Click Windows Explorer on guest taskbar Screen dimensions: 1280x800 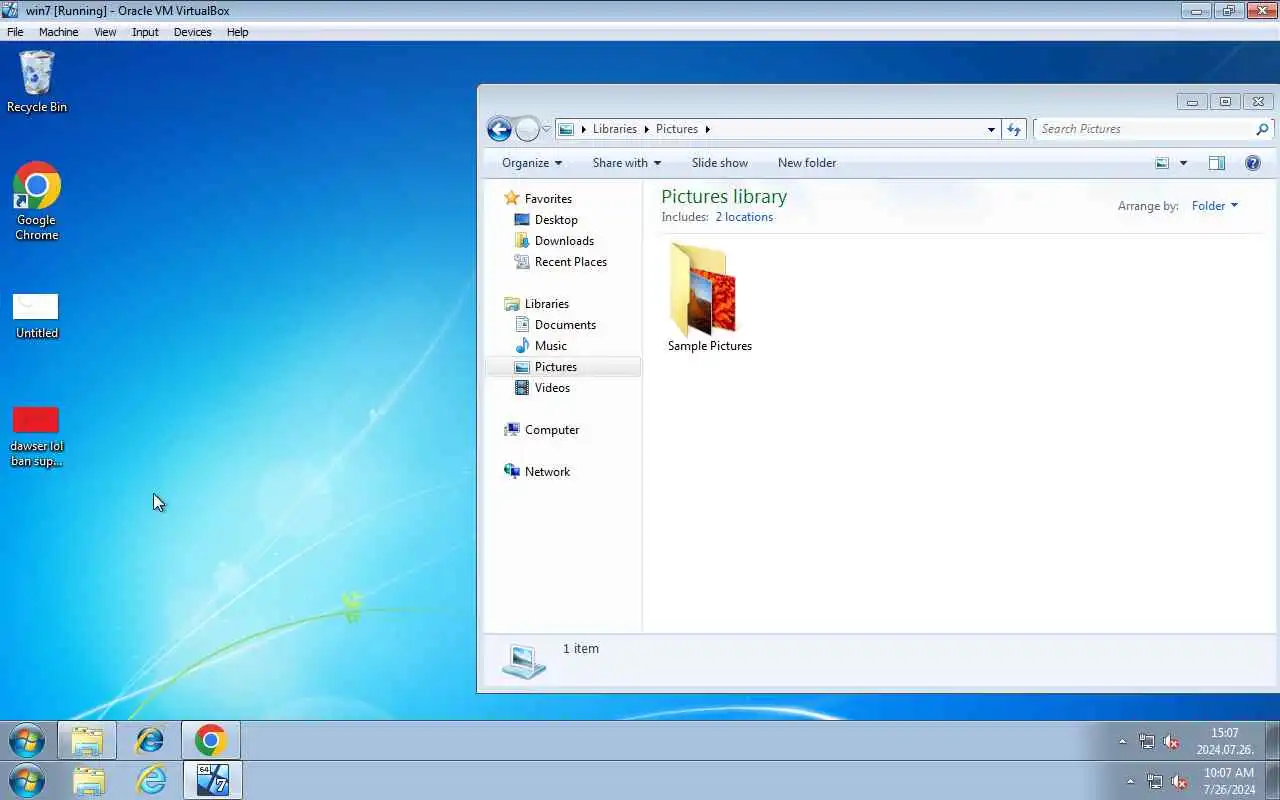87,741
